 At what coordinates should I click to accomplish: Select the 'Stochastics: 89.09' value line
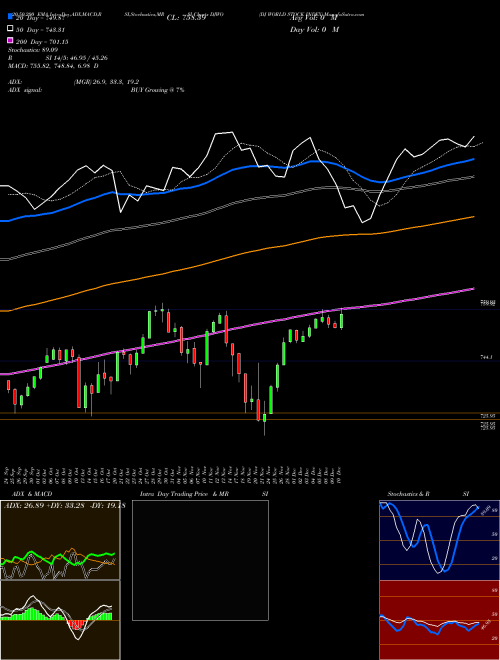[33, 50]
